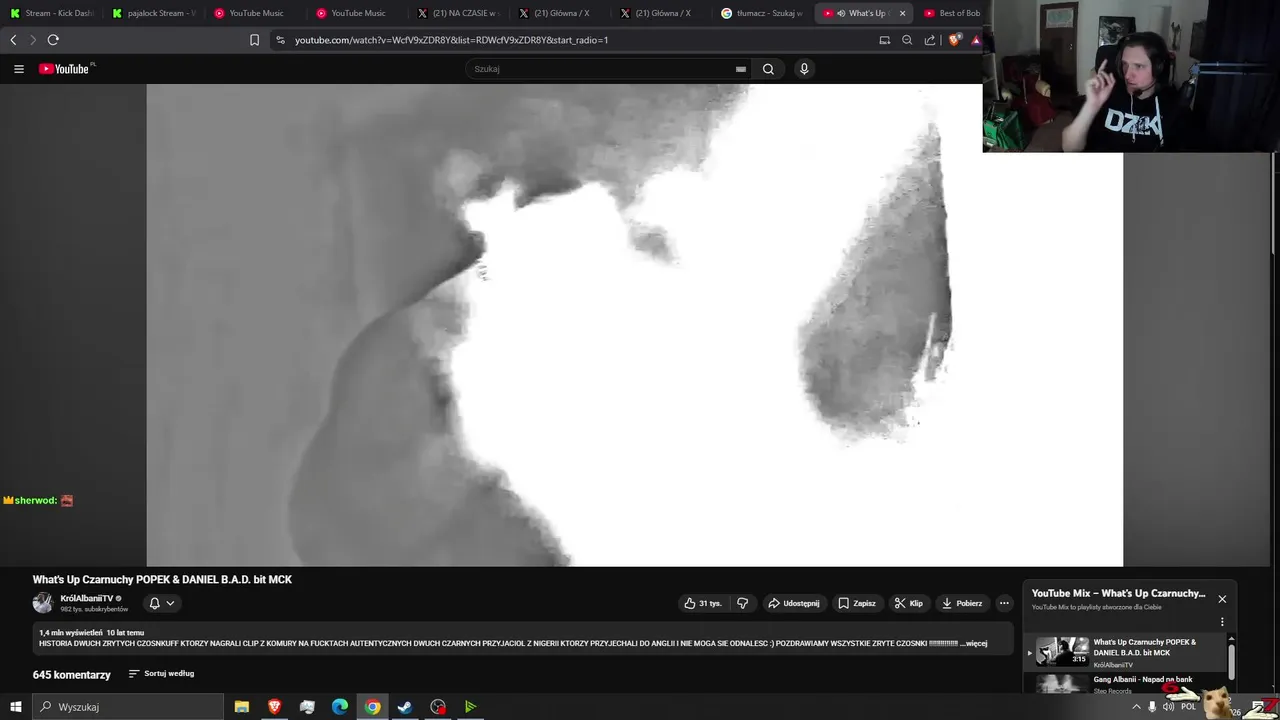Switch to the pajalock Stream tab
This screenshot has height=720, width=1280.
pyautogui.click(x=154, y=13)
